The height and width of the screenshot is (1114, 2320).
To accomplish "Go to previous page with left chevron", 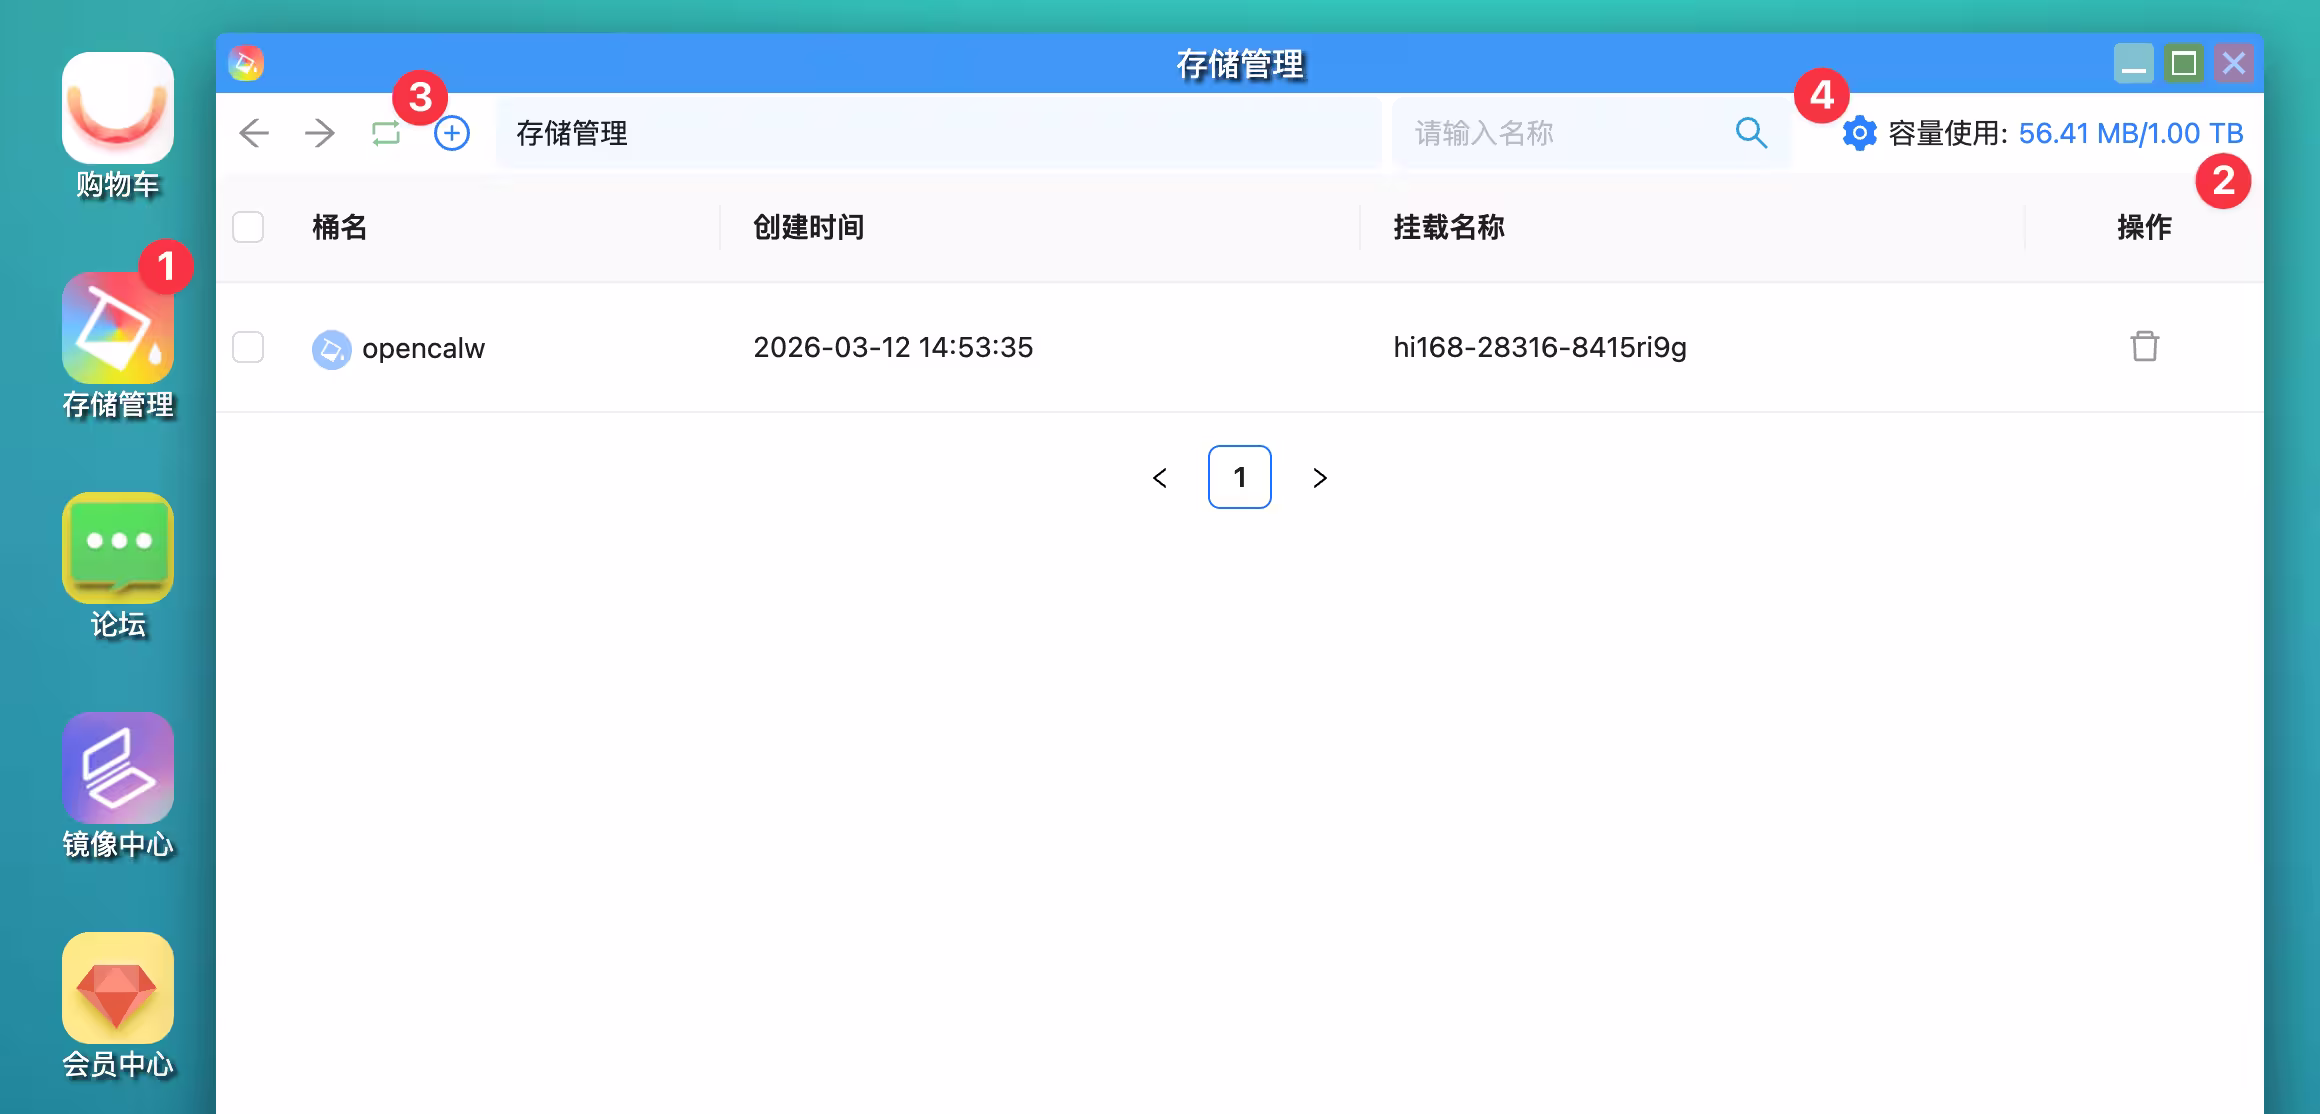I will coord(1159,478).
